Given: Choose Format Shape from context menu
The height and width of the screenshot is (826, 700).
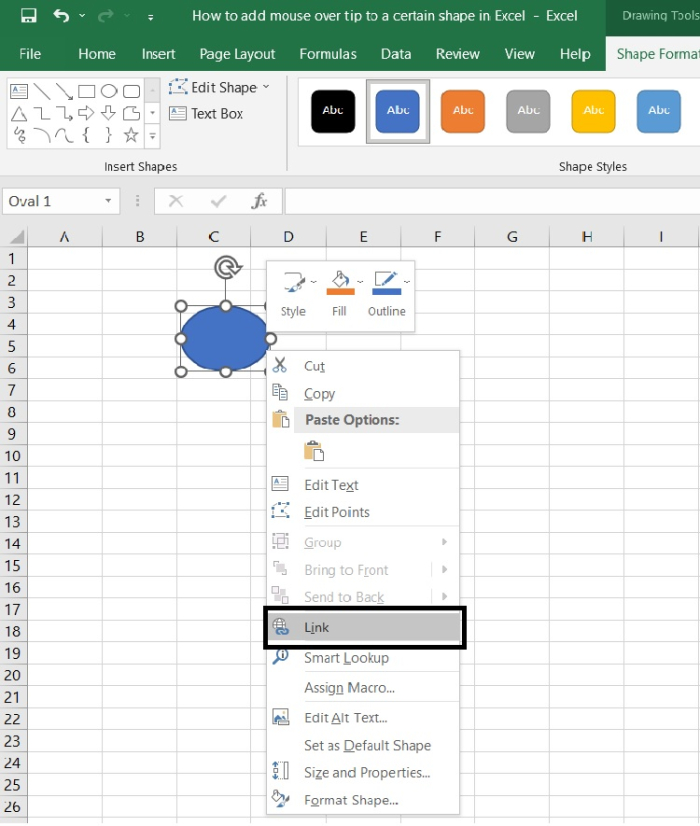Looking at the screenshot, I should [363, 800].
